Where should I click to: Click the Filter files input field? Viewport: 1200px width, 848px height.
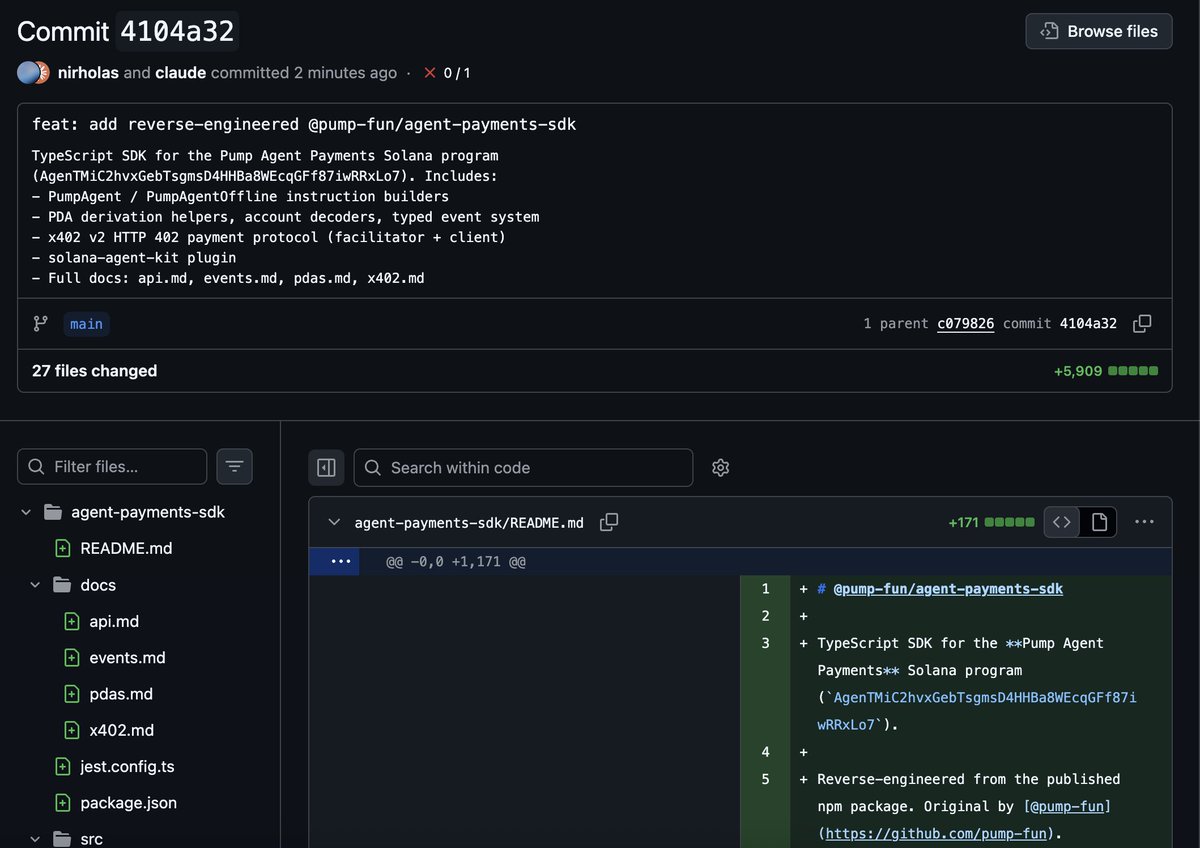tap(112, 467)
